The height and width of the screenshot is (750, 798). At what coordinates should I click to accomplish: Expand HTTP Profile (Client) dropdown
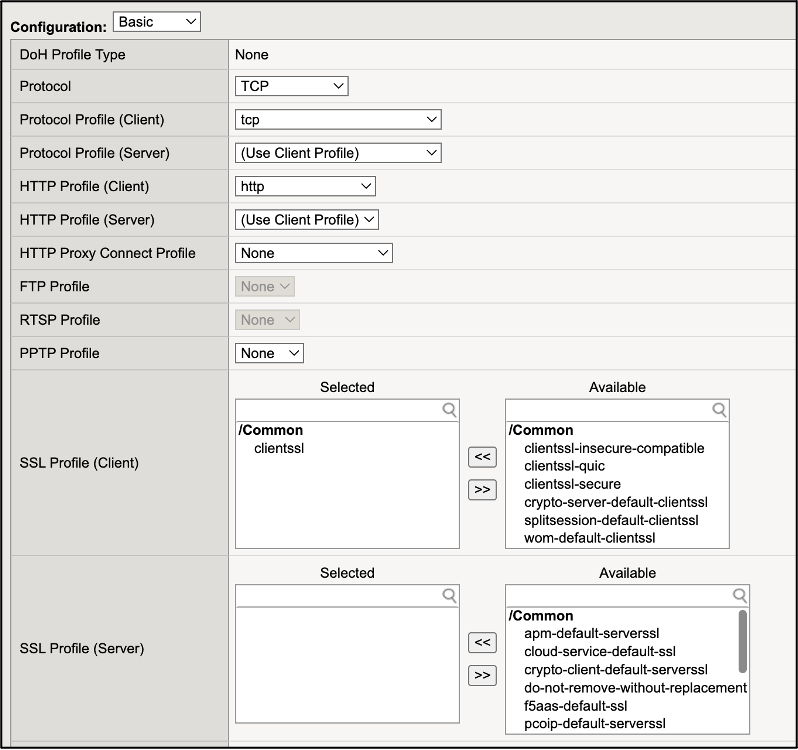tap(305, 186)
